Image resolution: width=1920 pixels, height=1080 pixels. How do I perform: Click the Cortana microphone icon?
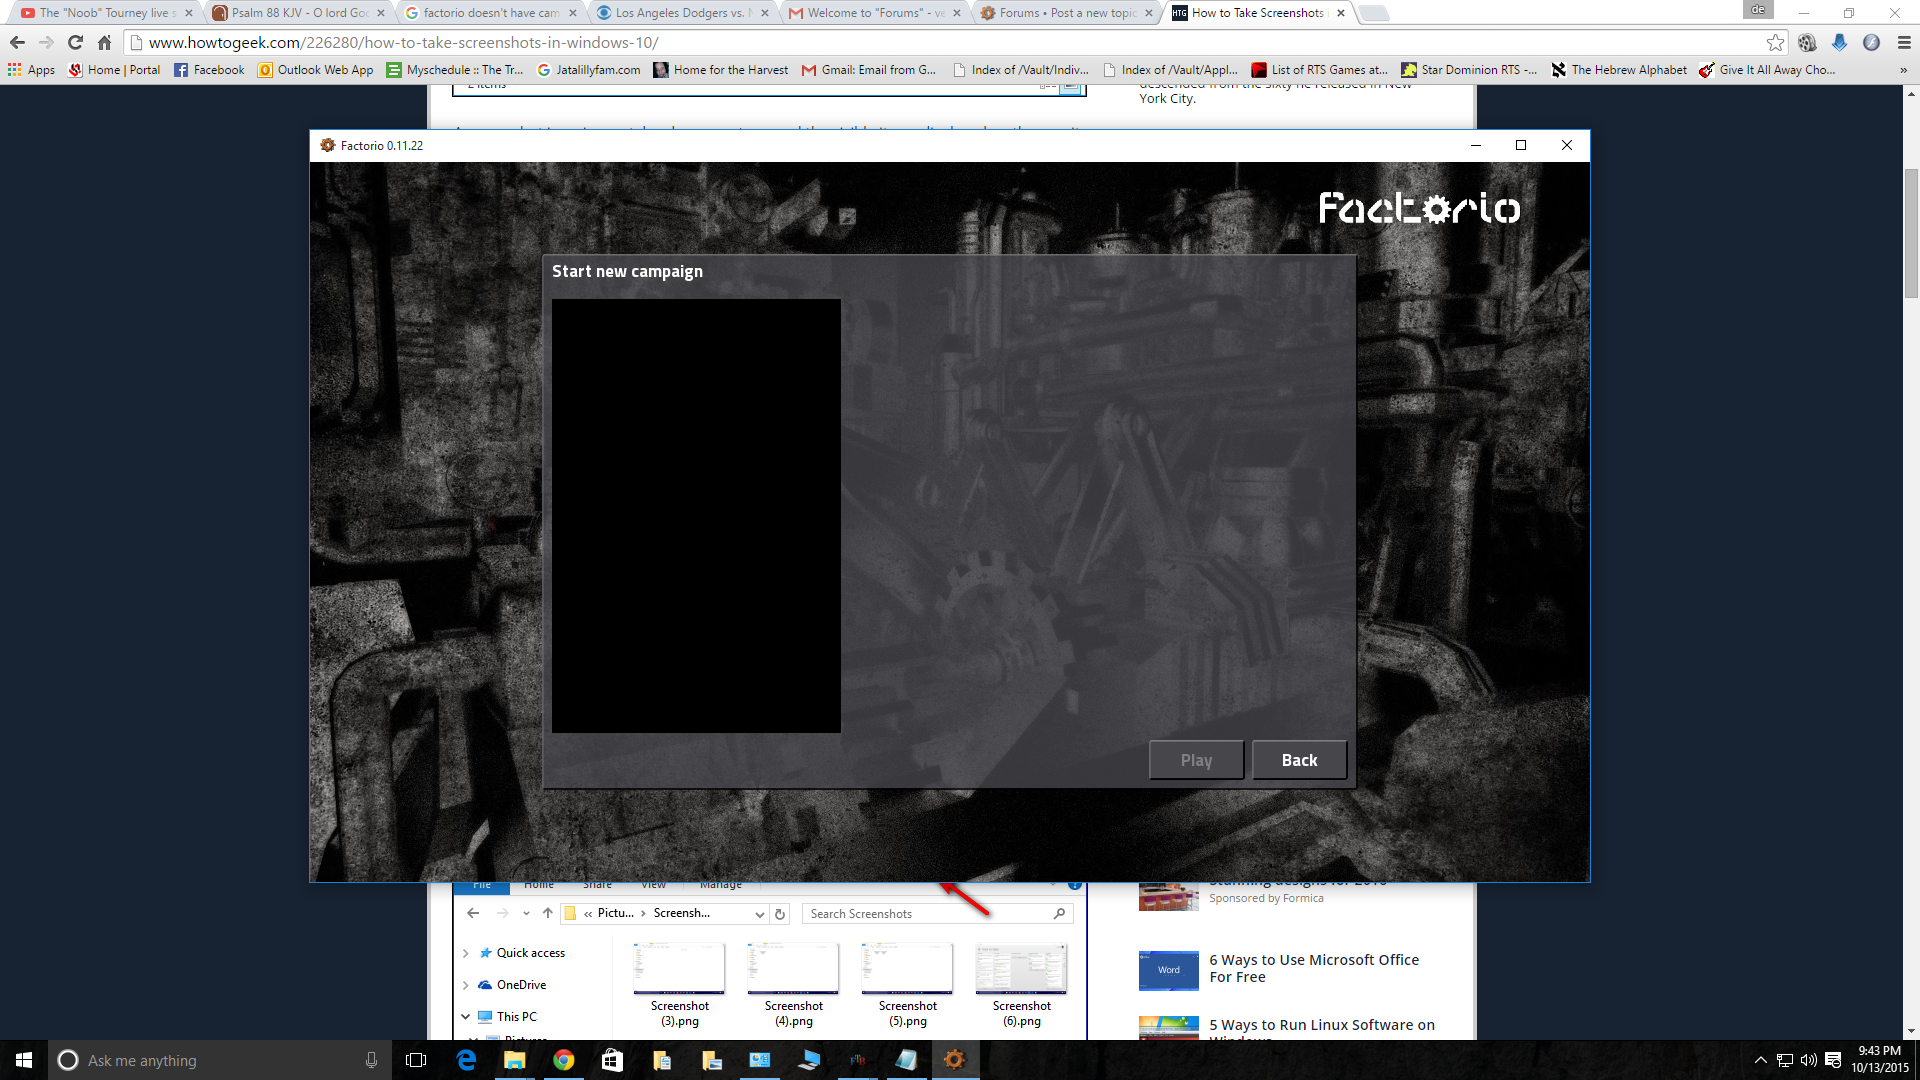pyautogui.click(x=371, y=1060)
